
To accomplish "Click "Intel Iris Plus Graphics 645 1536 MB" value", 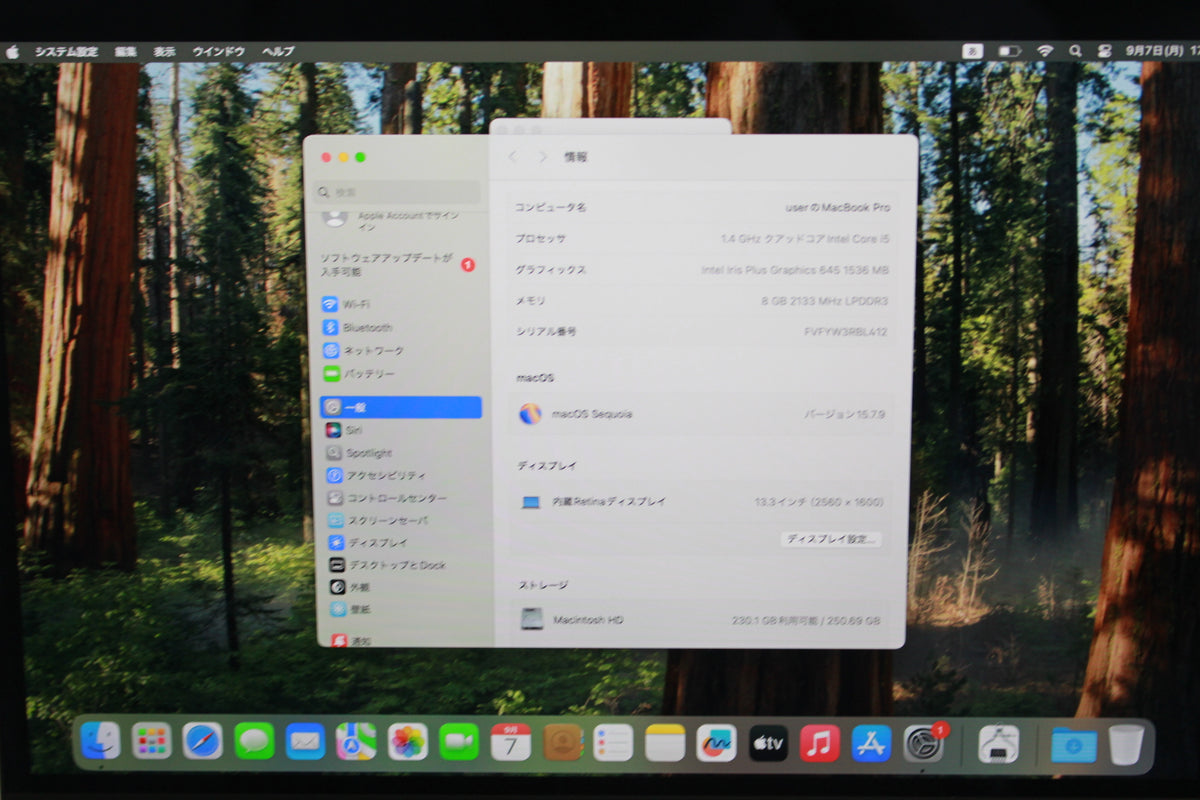I will click(x=795, y=270).
